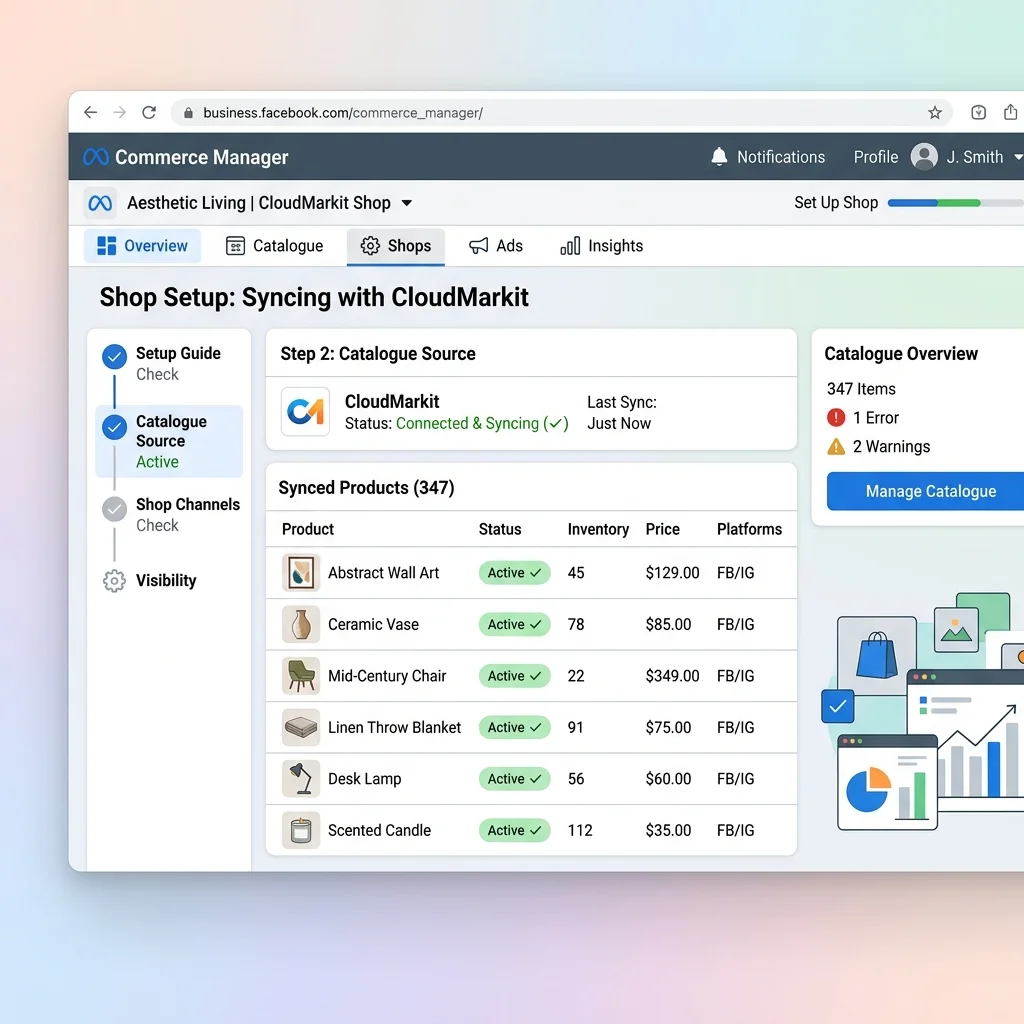Select the Shops tab

(396, 246)
